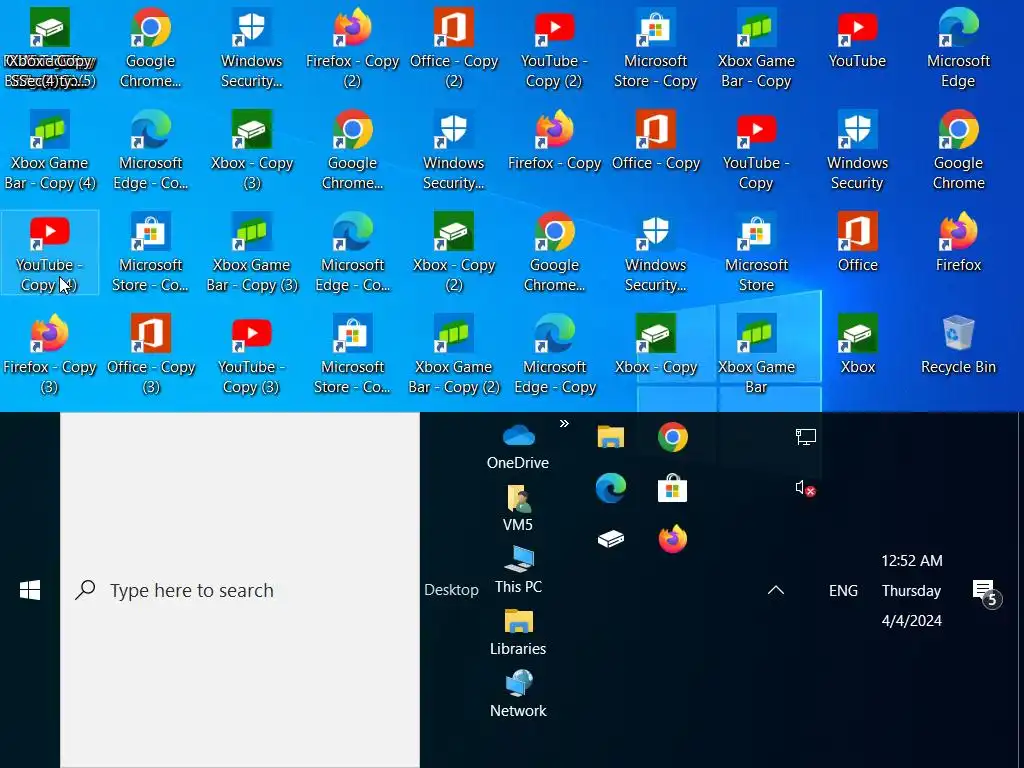1024x768 pixels.
Task: Open the clock showing 12:52 AM
Action: (912, 590)
